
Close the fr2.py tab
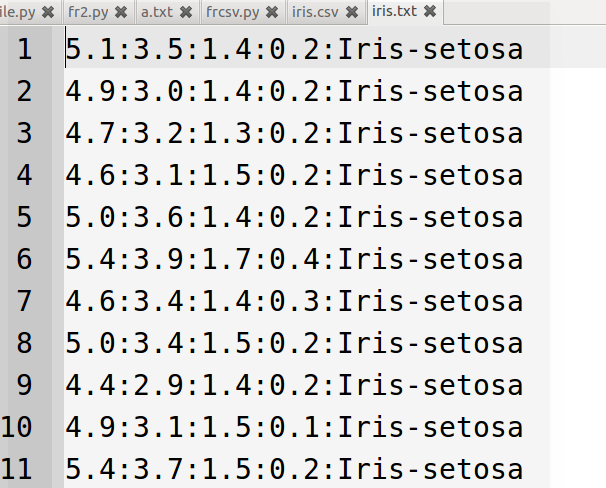(121, 12)
